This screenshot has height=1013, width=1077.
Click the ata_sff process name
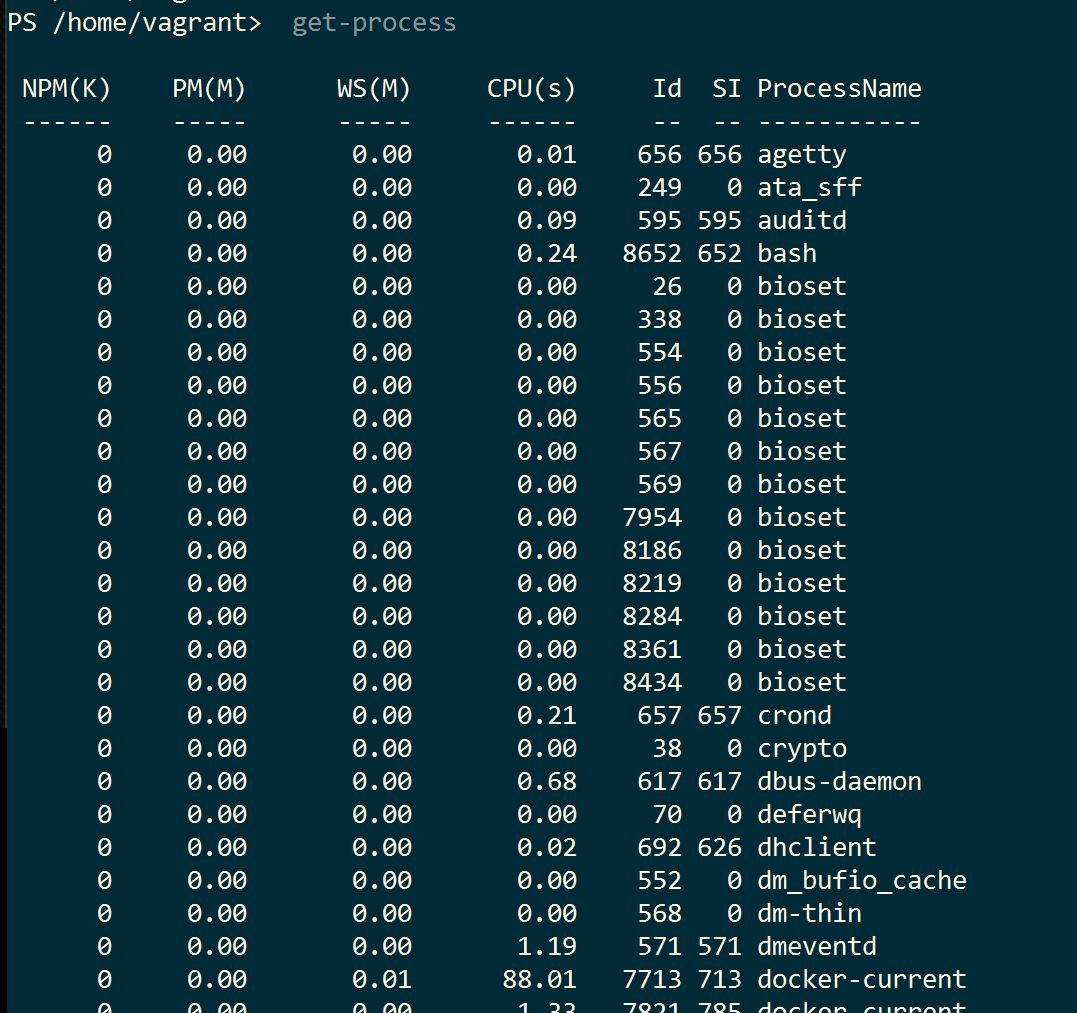809,188
